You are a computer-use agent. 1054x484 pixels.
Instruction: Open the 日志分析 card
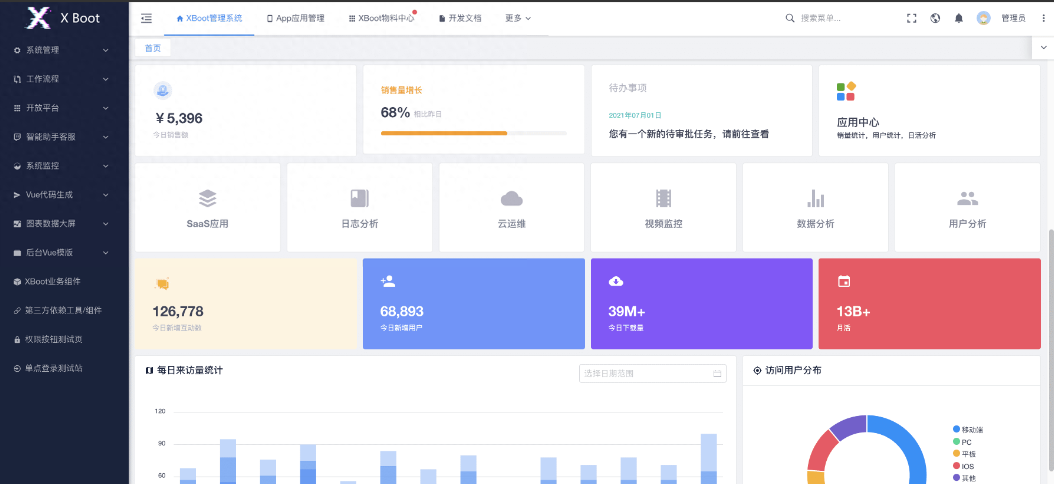tap(360, 208)
